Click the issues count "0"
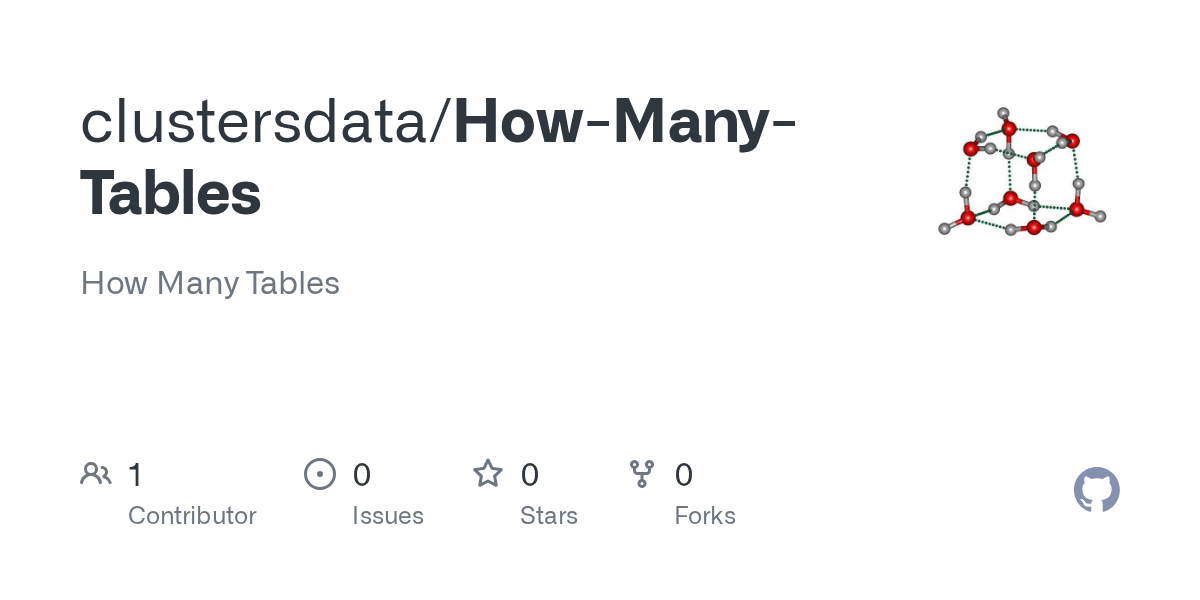The width and height of the screenshot is (1200, 600). (x=362, y=474)
